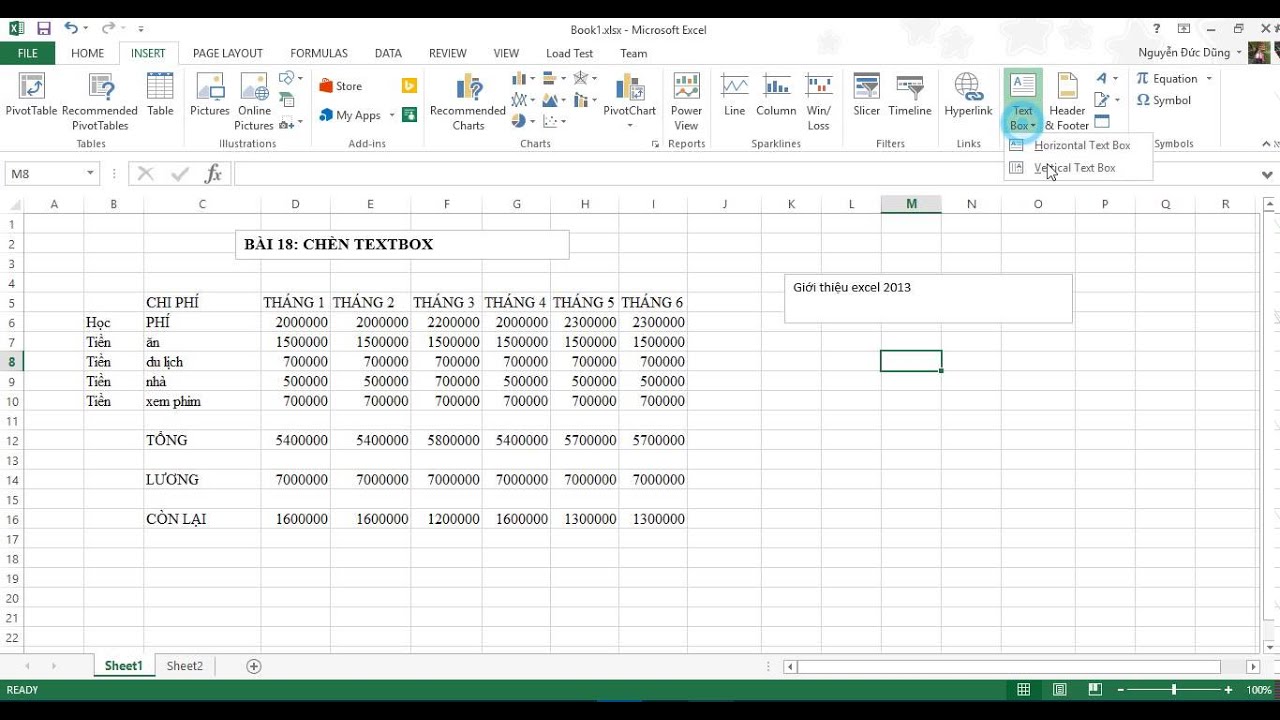Open the DATA tab
The height and width of the screenshot is (720, 1280).
[x=388, y=53]
